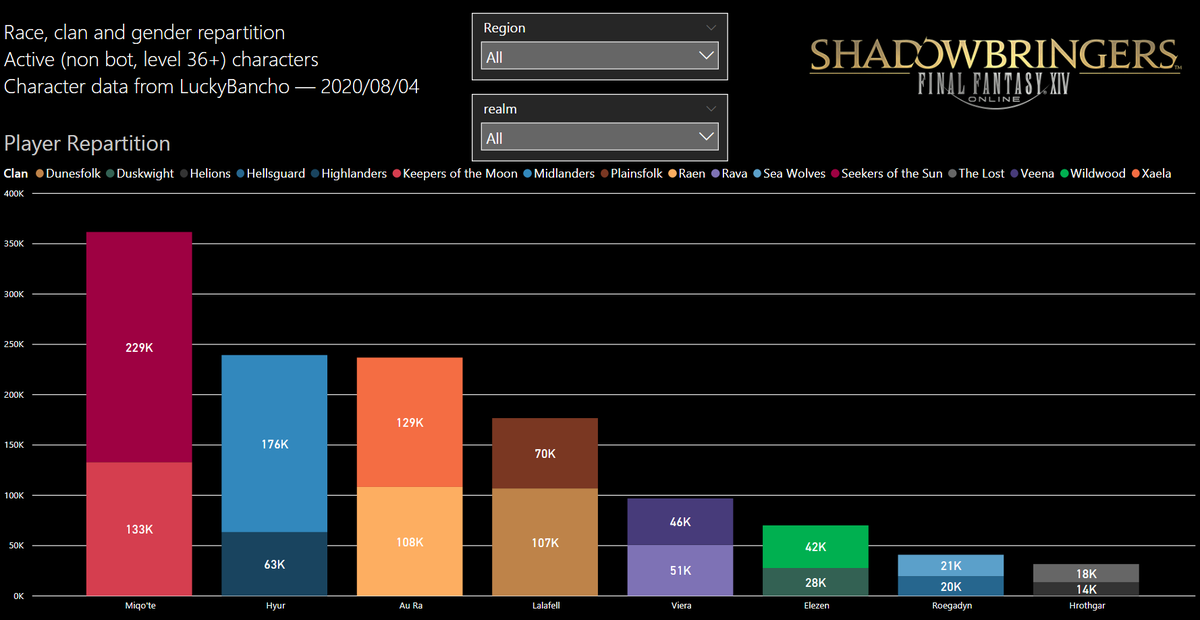Select Seekers of the Sun legend entry
This screenshot has width=1200, height=620.
tap(886, 174)
